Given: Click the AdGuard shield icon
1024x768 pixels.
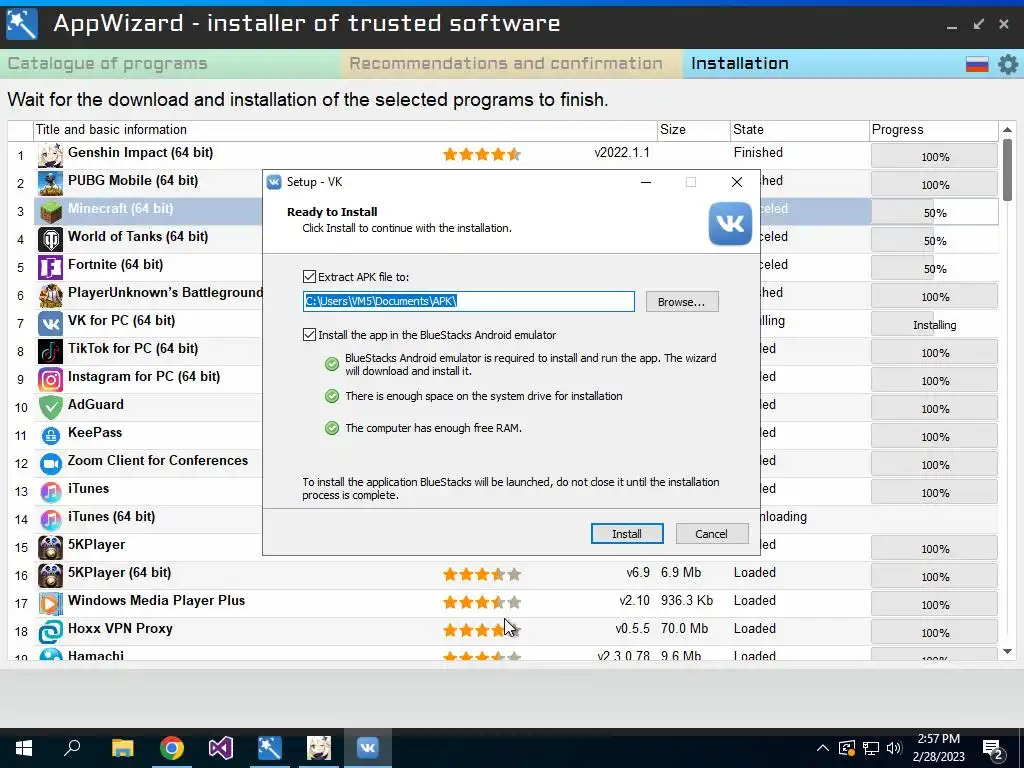Looking at the screenshot, I should pos(50,408).
